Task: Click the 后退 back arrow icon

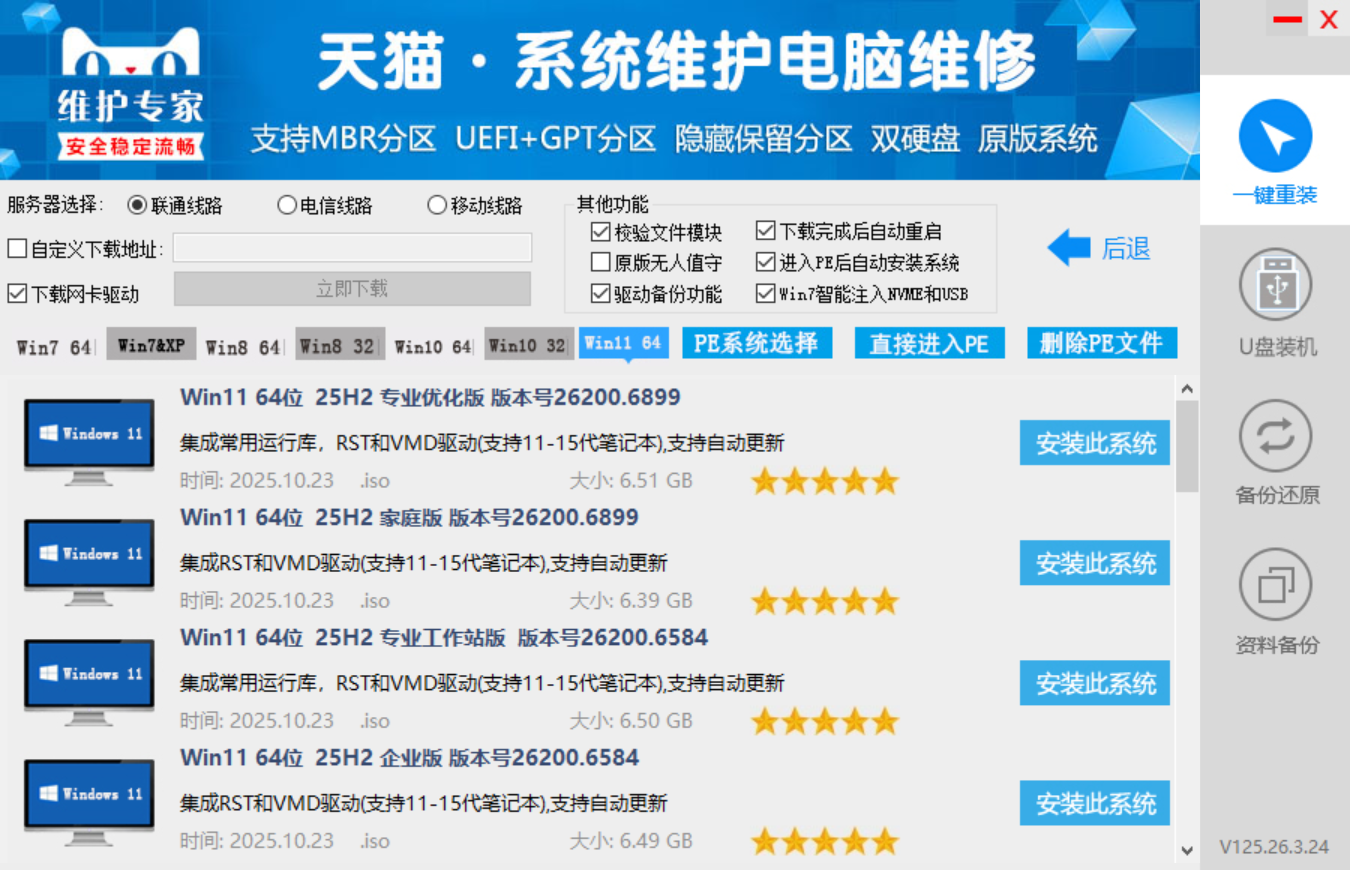Action: [x=1069, y=248]
